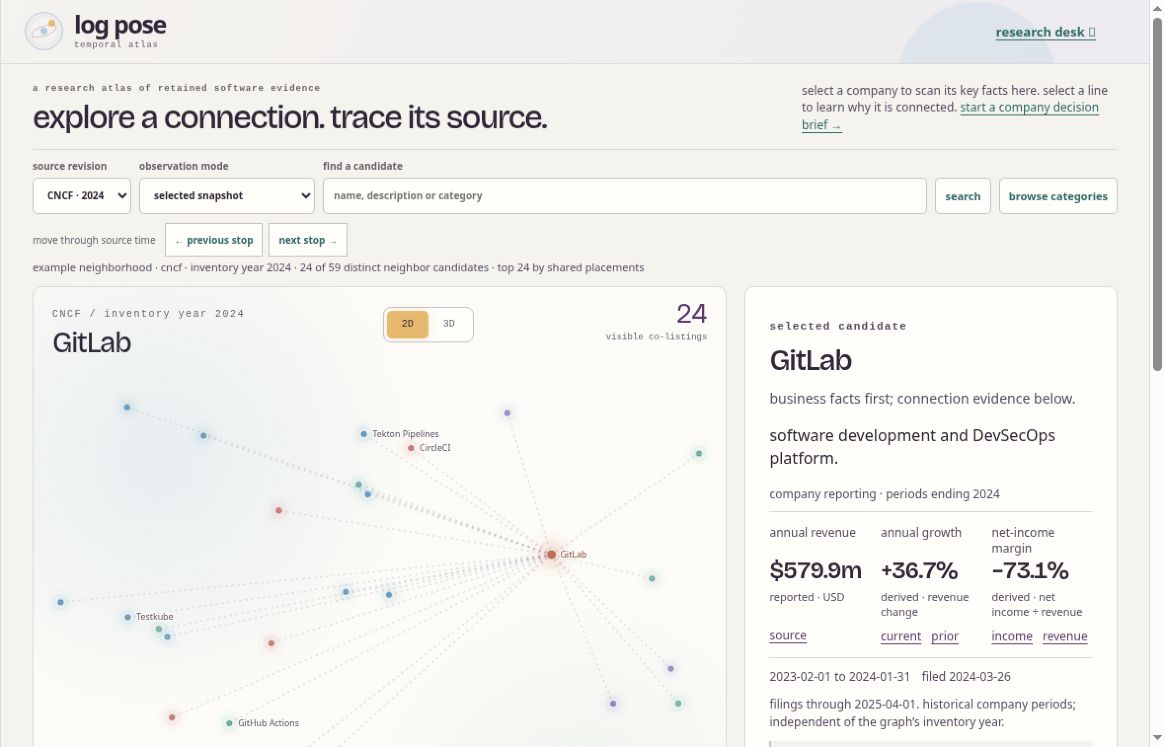Click the GitLab selected candidate heading
1165x747 pixels.
[811, 360]
